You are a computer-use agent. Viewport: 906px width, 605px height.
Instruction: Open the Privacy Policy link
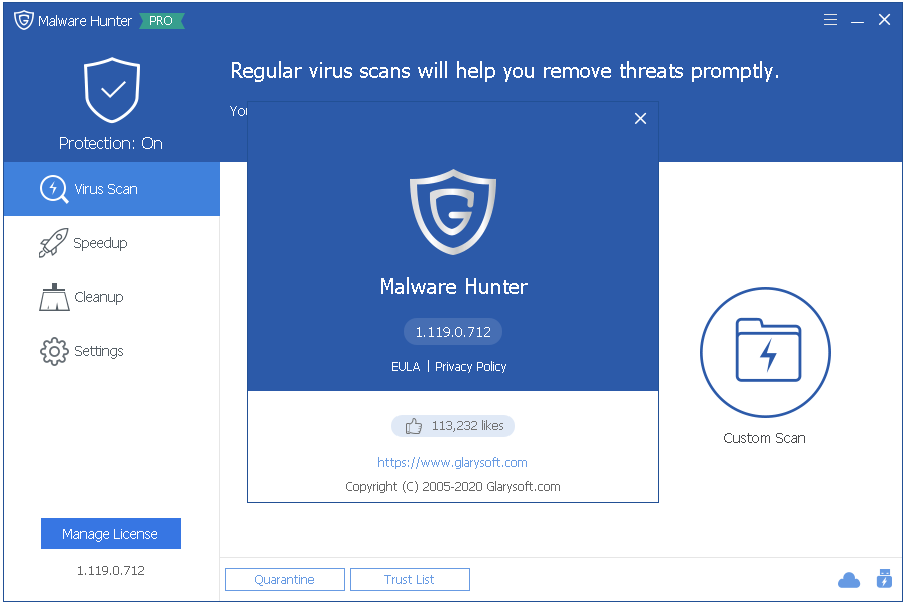pos(470,366)
